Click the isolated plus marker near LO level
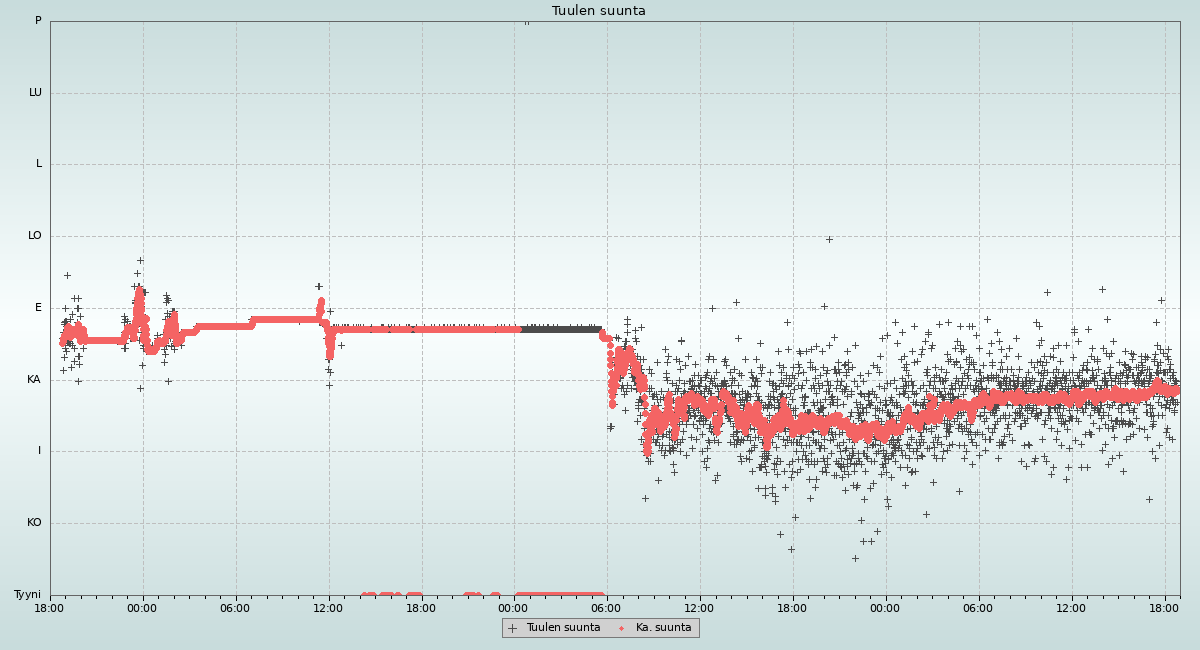The width and height of the screenshot is (1200, 650). tap(829, 239)
